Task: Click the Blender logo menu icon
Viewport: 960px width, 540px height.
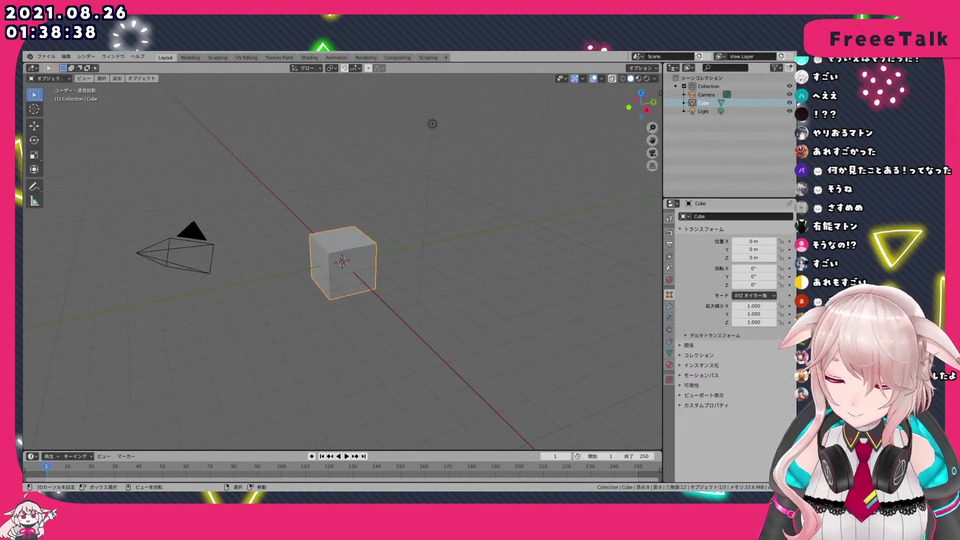Action: [29, 56]
